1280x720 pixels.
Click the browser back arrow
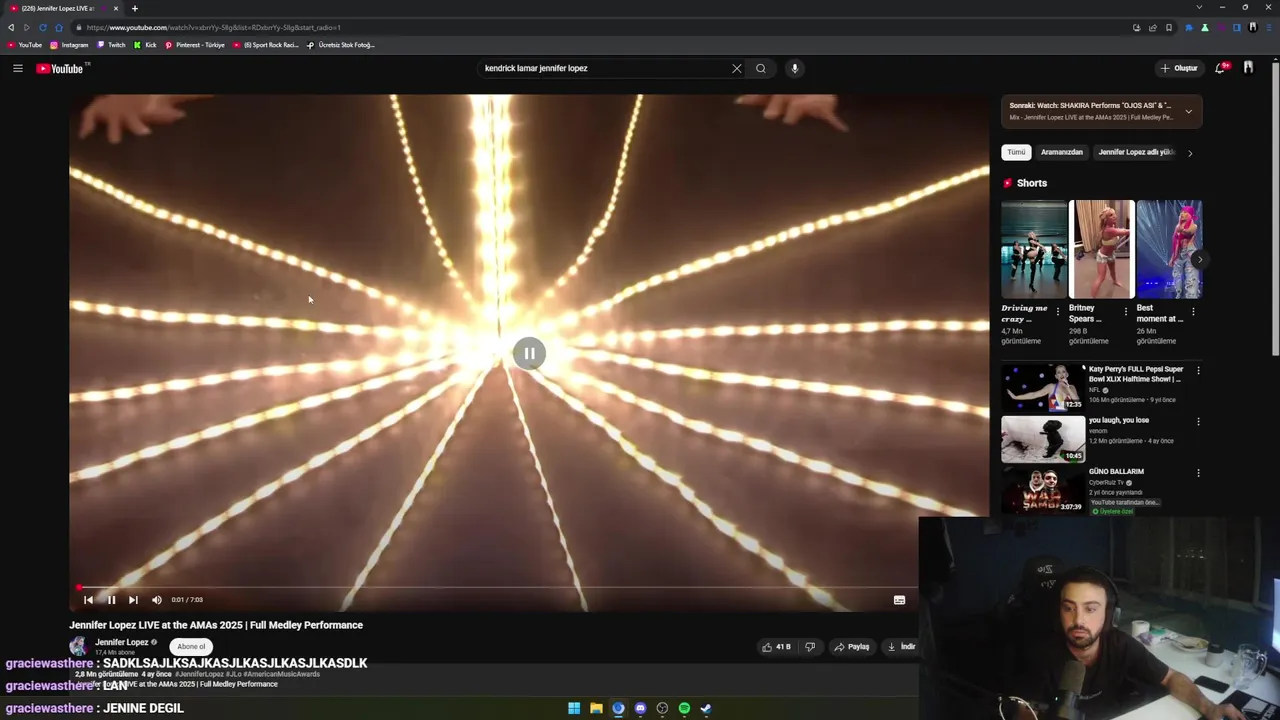point(11,27)
